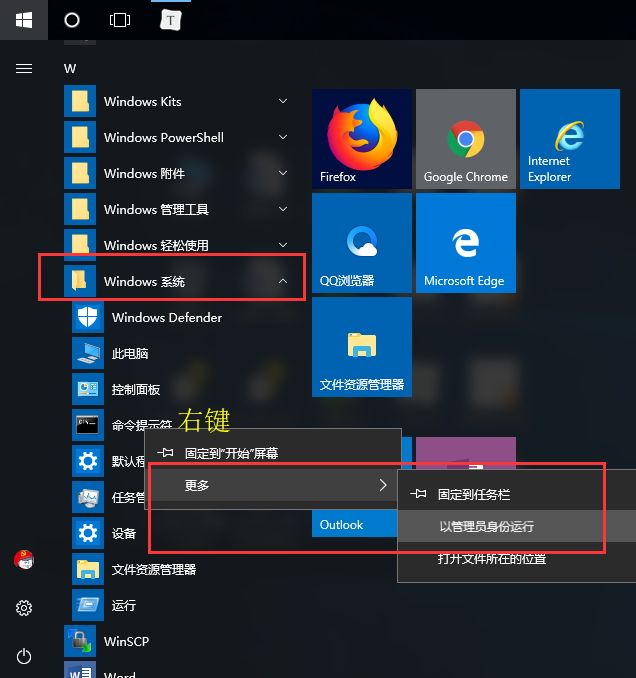The width and height of the screenshot is (636, 678).
Task: Open the Microsoft Edge tile
Action: tap(466, 243)
